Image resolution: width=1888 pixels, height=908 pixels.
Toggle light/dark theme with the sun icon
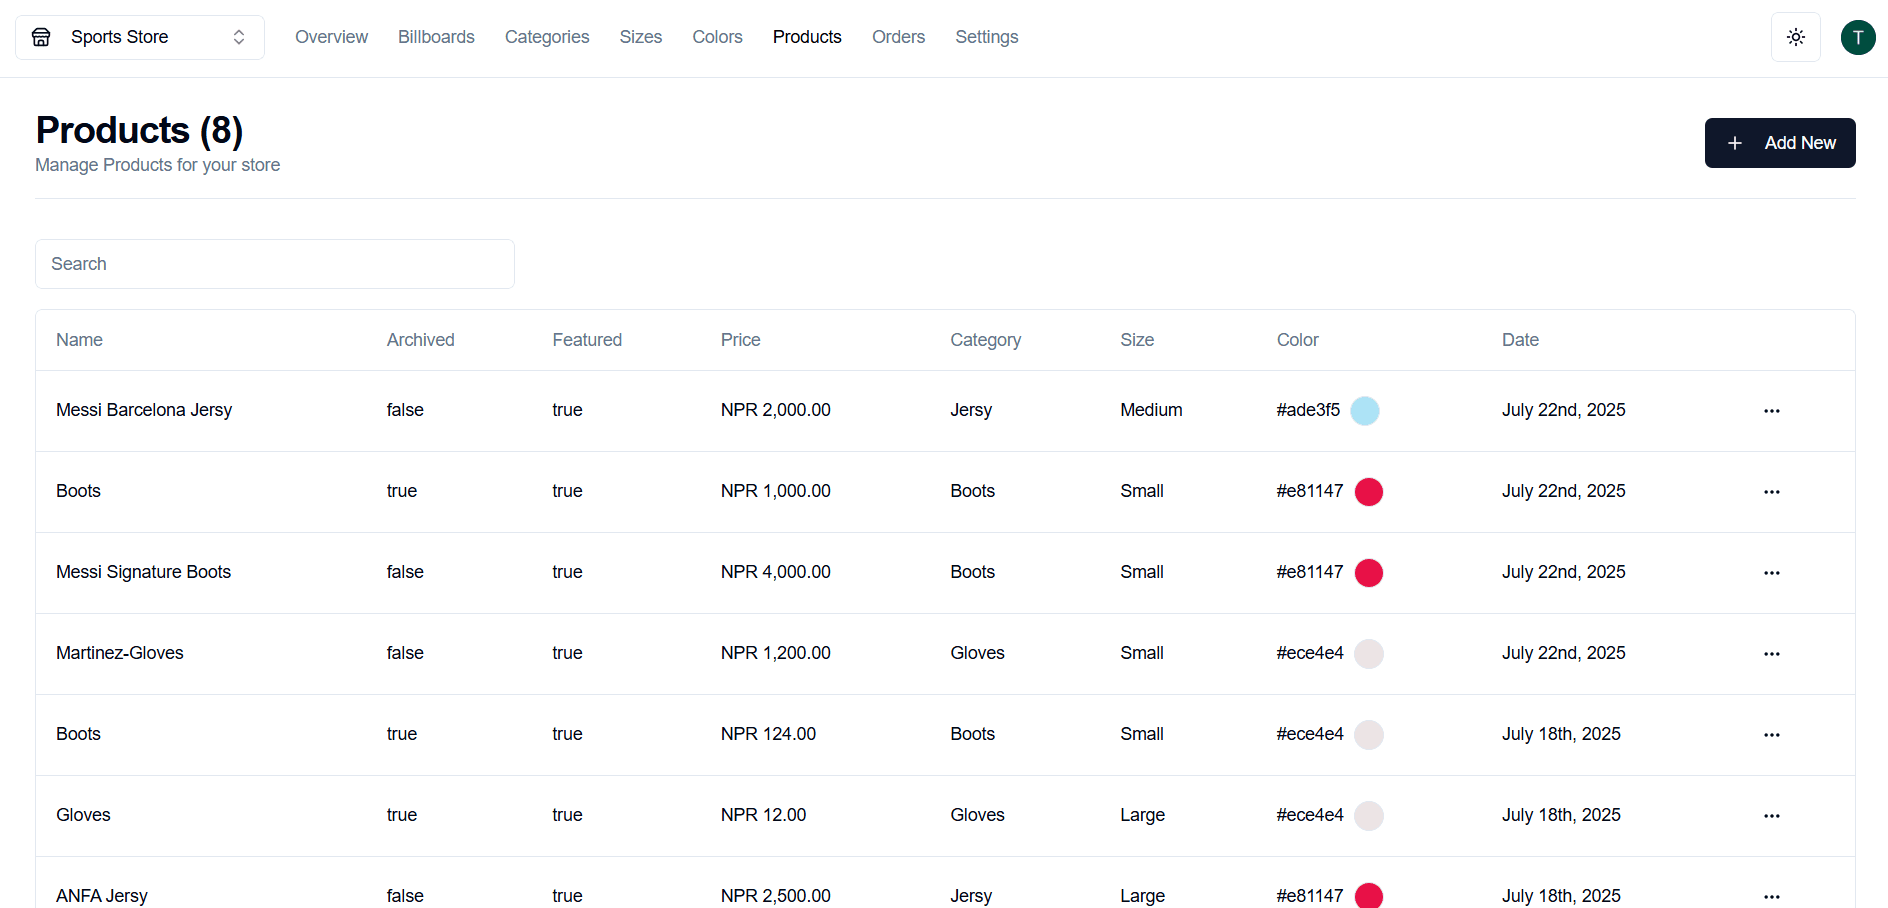coord(1795,37)
